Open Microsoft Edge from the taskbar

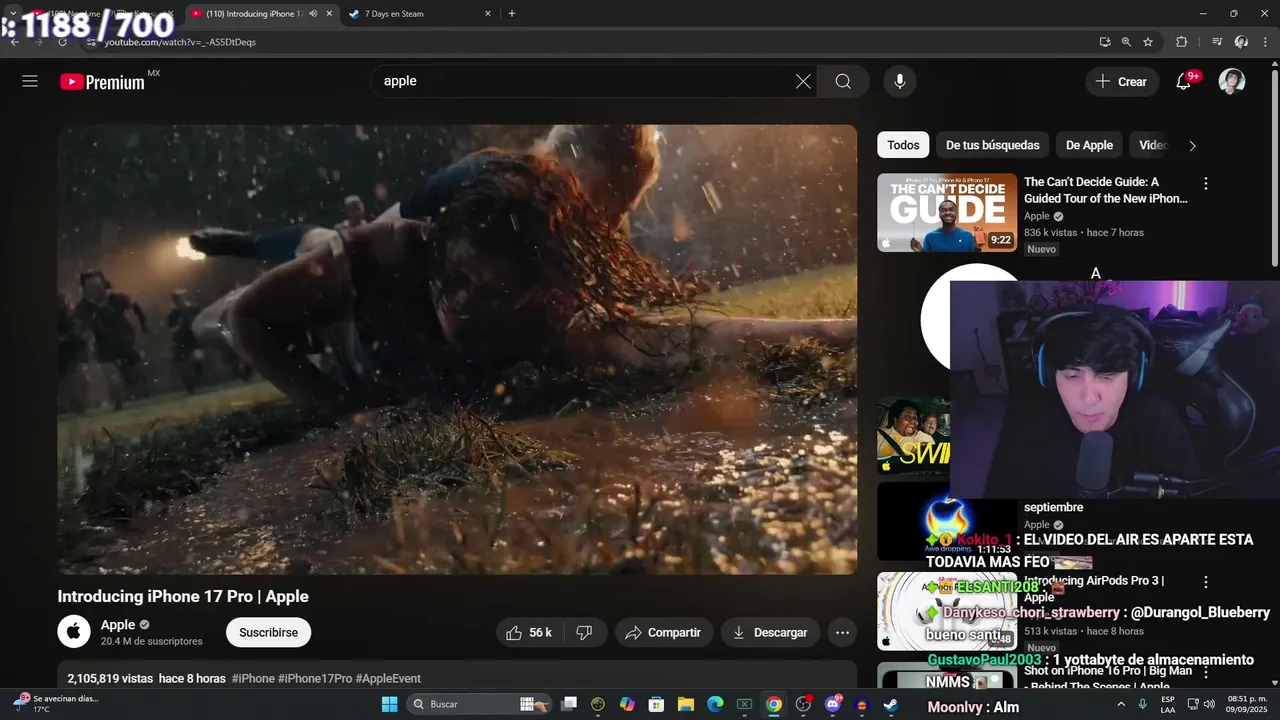[715, 704]
